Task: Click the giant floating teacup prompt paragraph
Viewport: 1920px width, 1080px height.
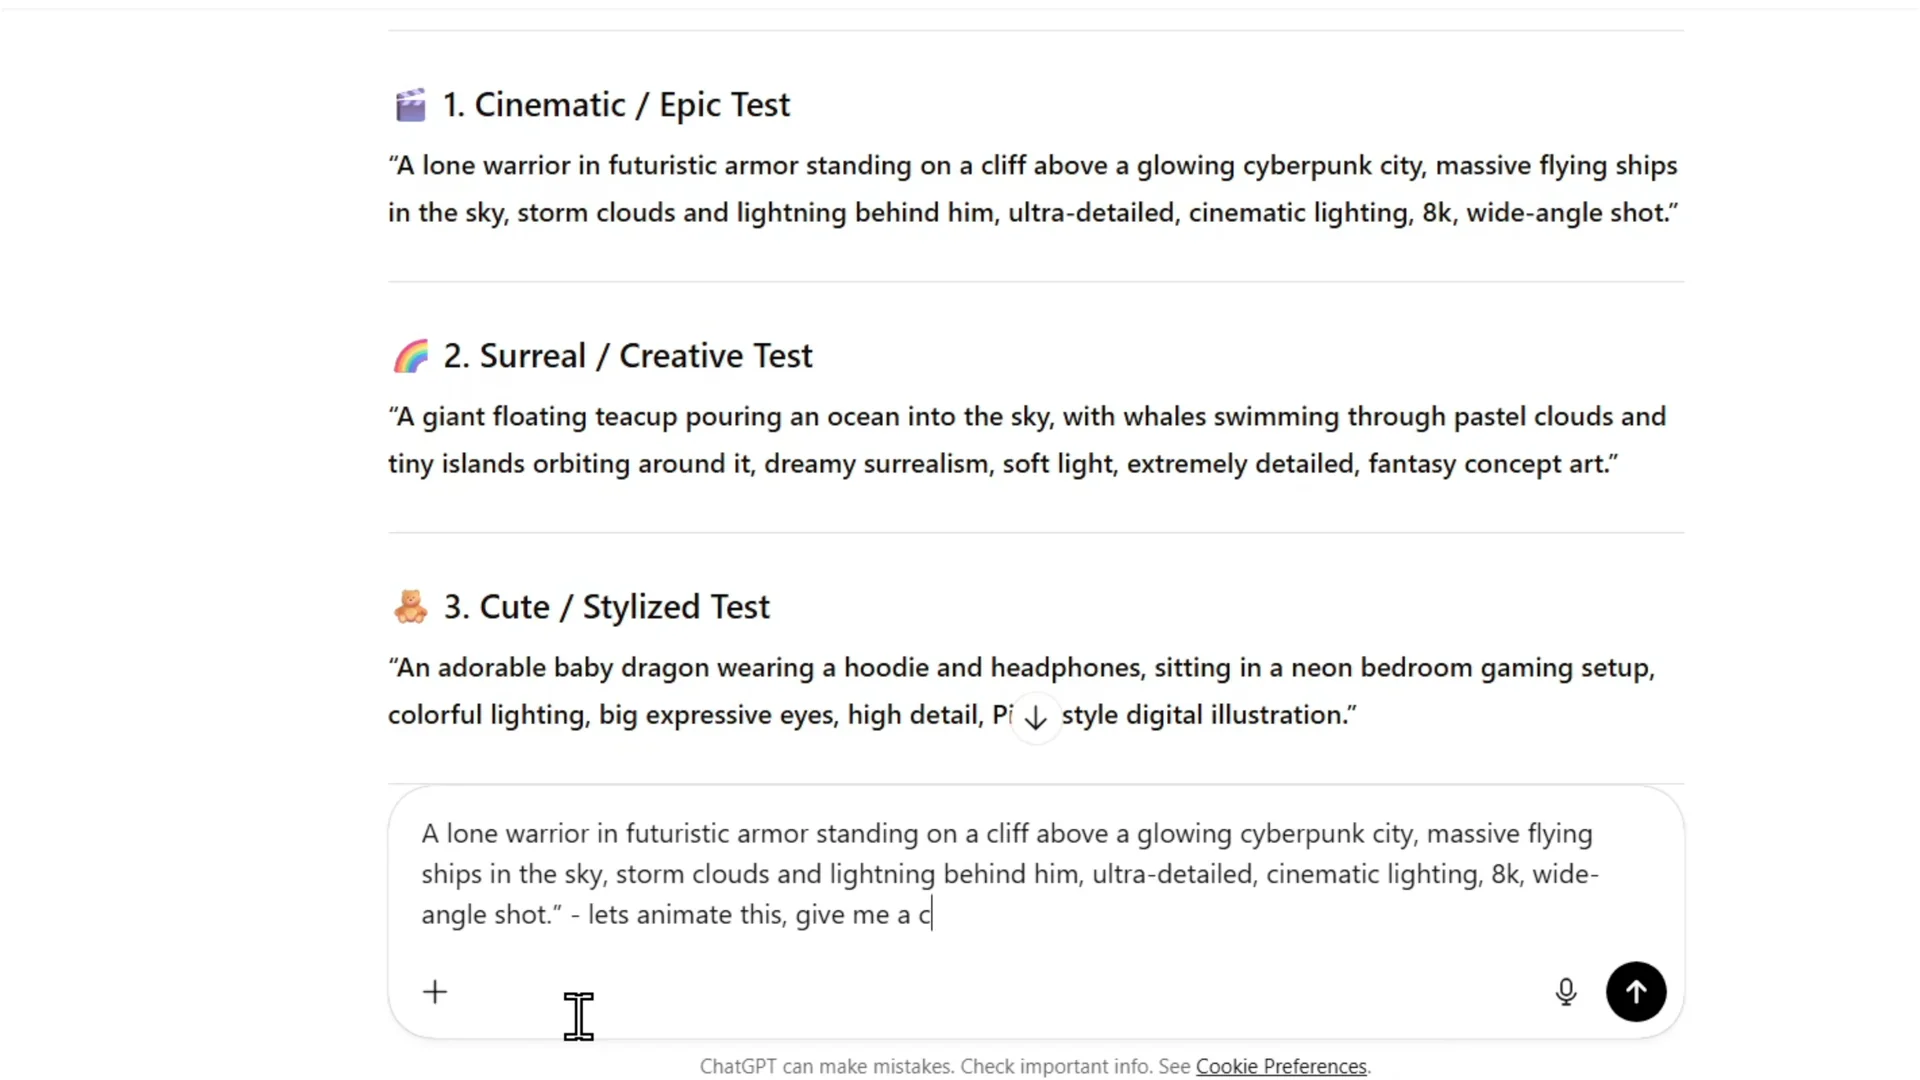Action: (1026, 440)
